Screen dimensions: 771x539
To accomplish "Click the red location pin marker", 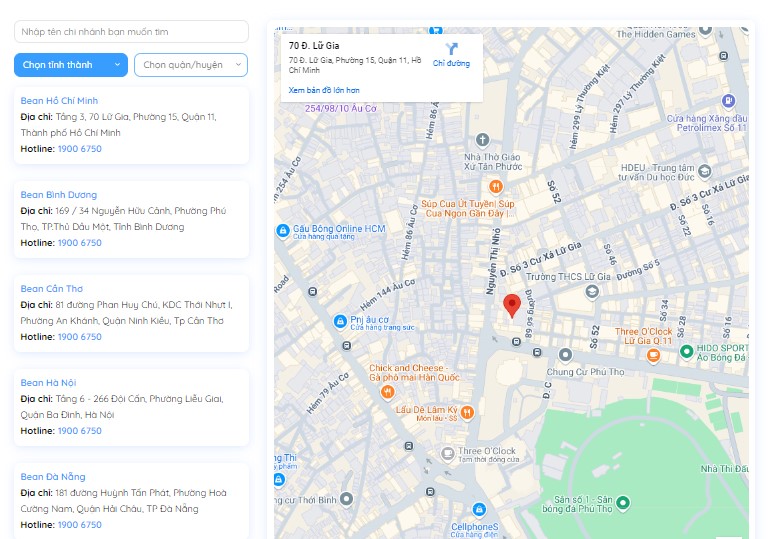I will coord(512,306).
